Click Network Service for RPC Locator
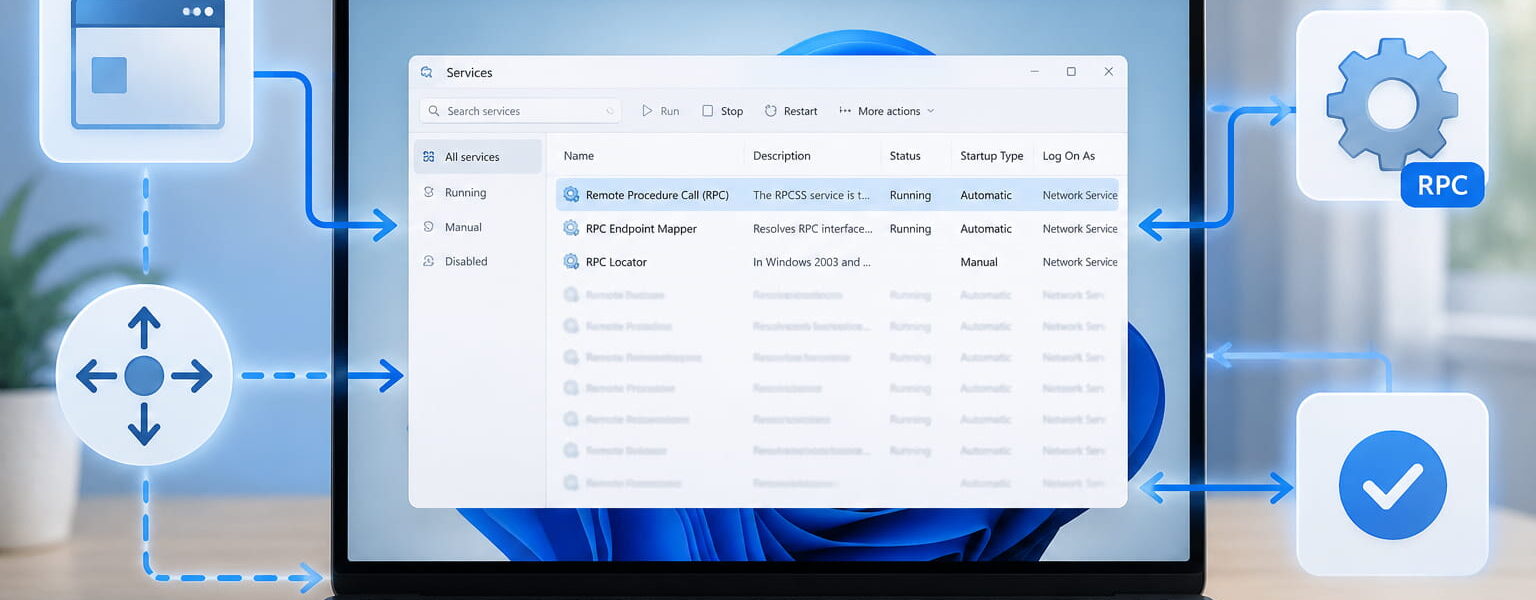The width and height of the screenshot is (1536, 600). point(1080,262)
